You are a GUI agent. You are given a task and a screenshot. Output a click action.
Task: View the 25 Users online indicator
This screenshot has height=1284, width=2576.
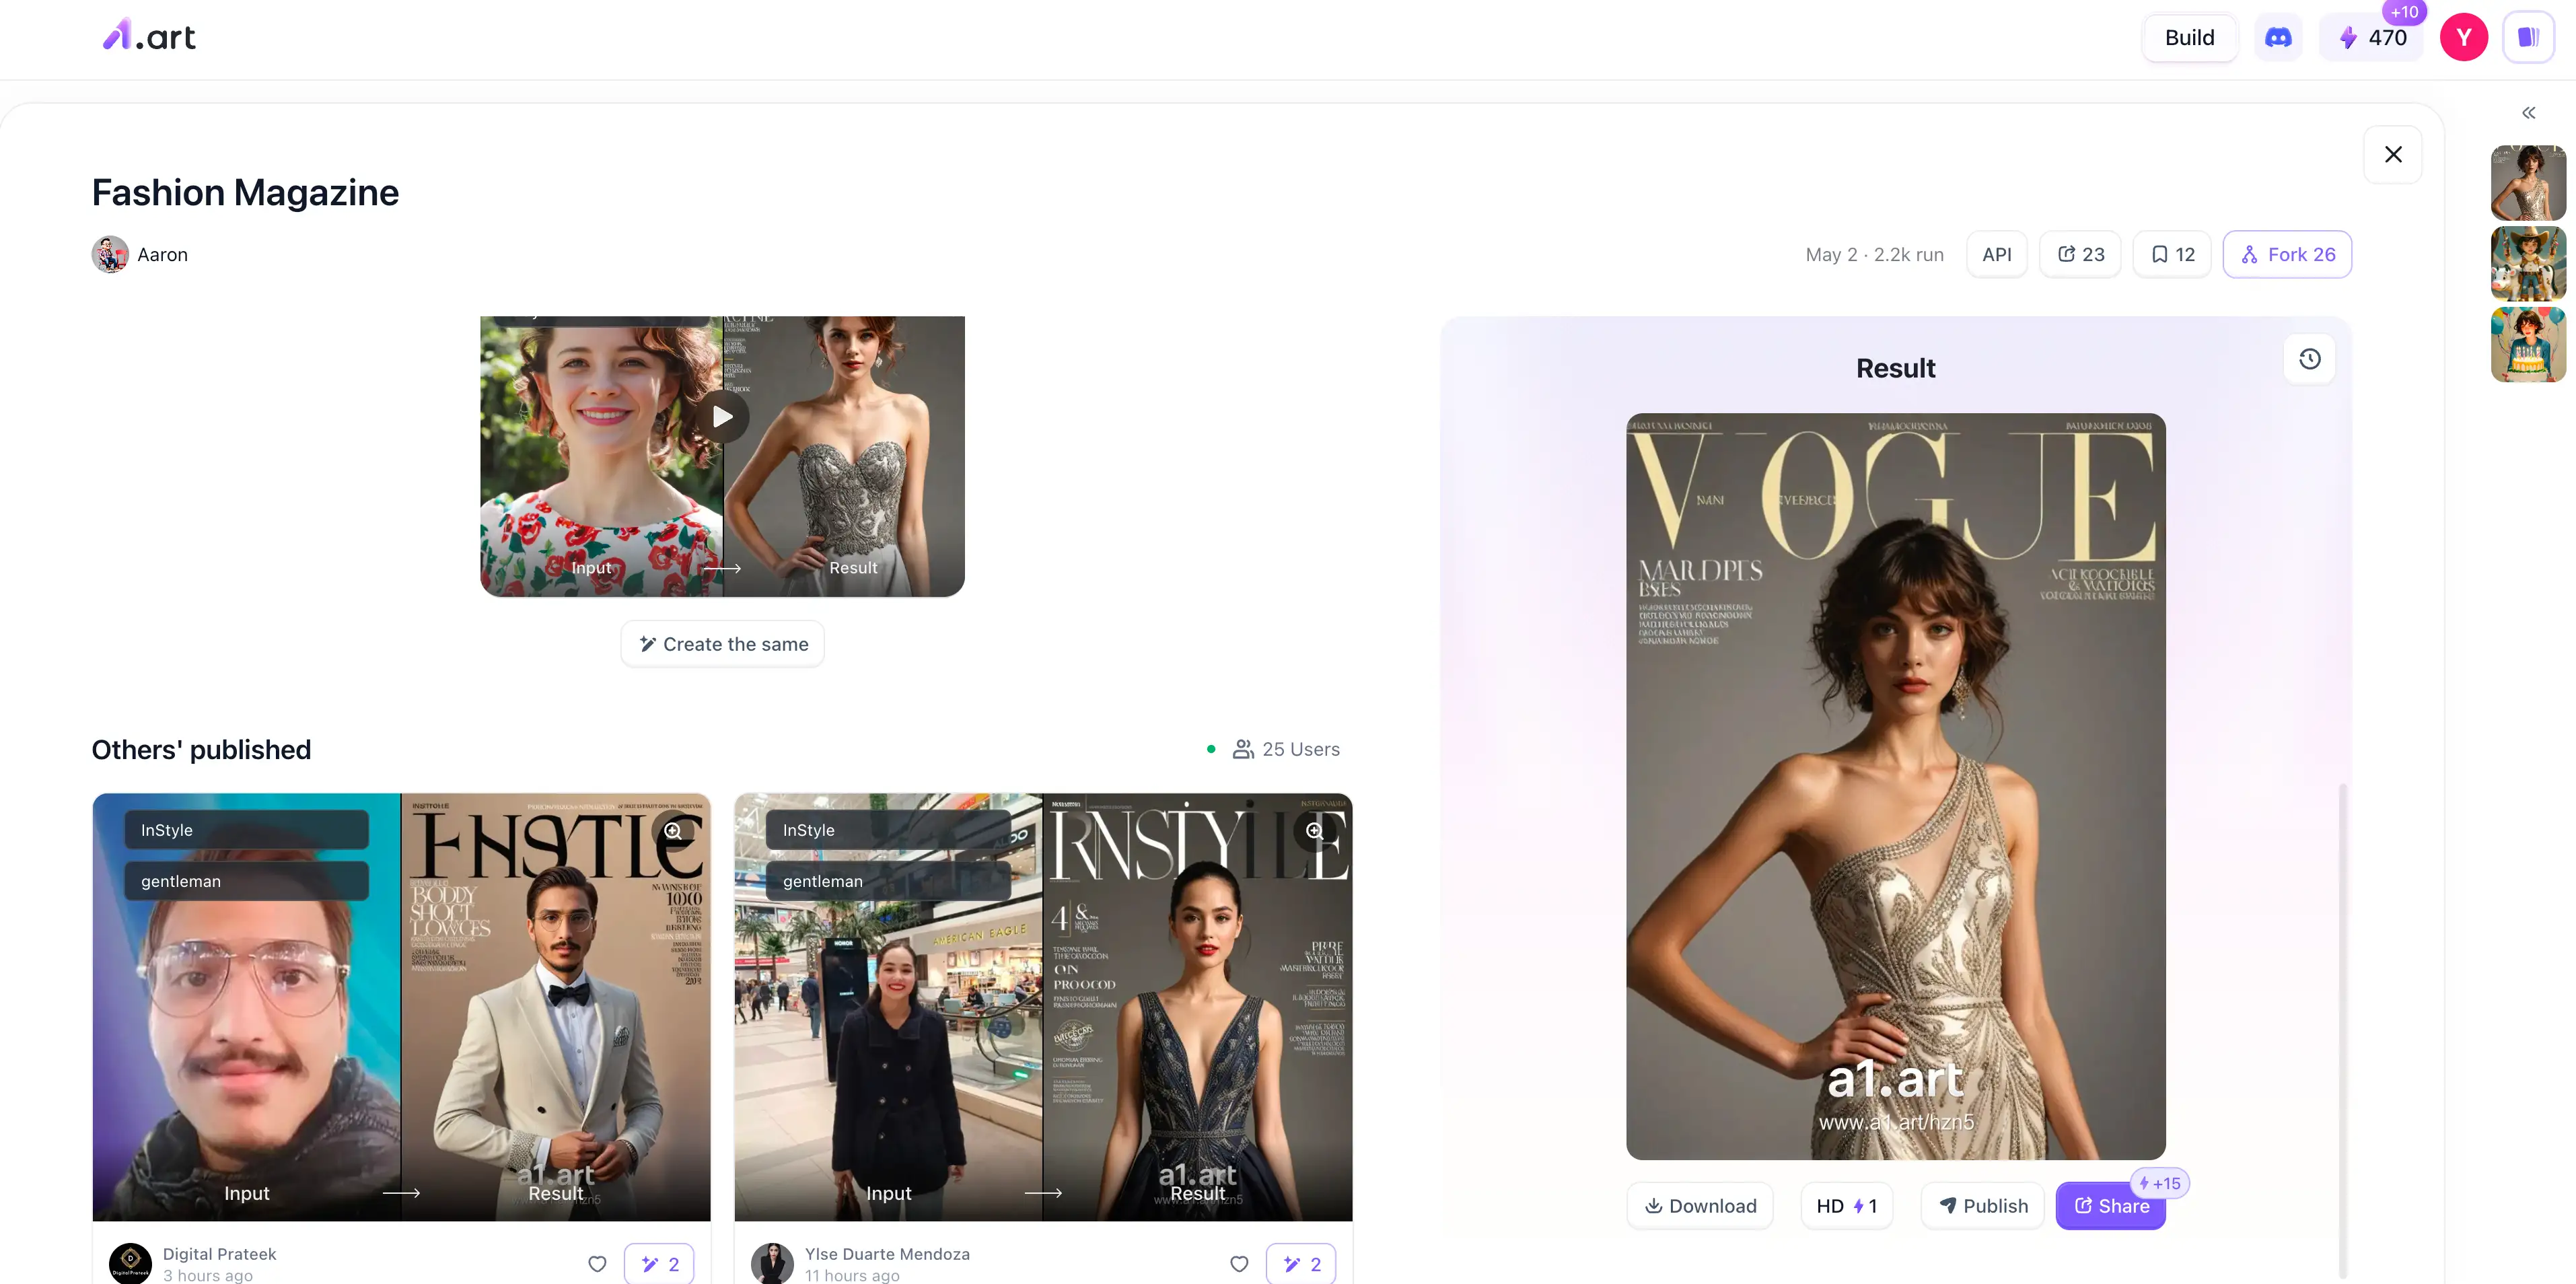point(1274,749)
